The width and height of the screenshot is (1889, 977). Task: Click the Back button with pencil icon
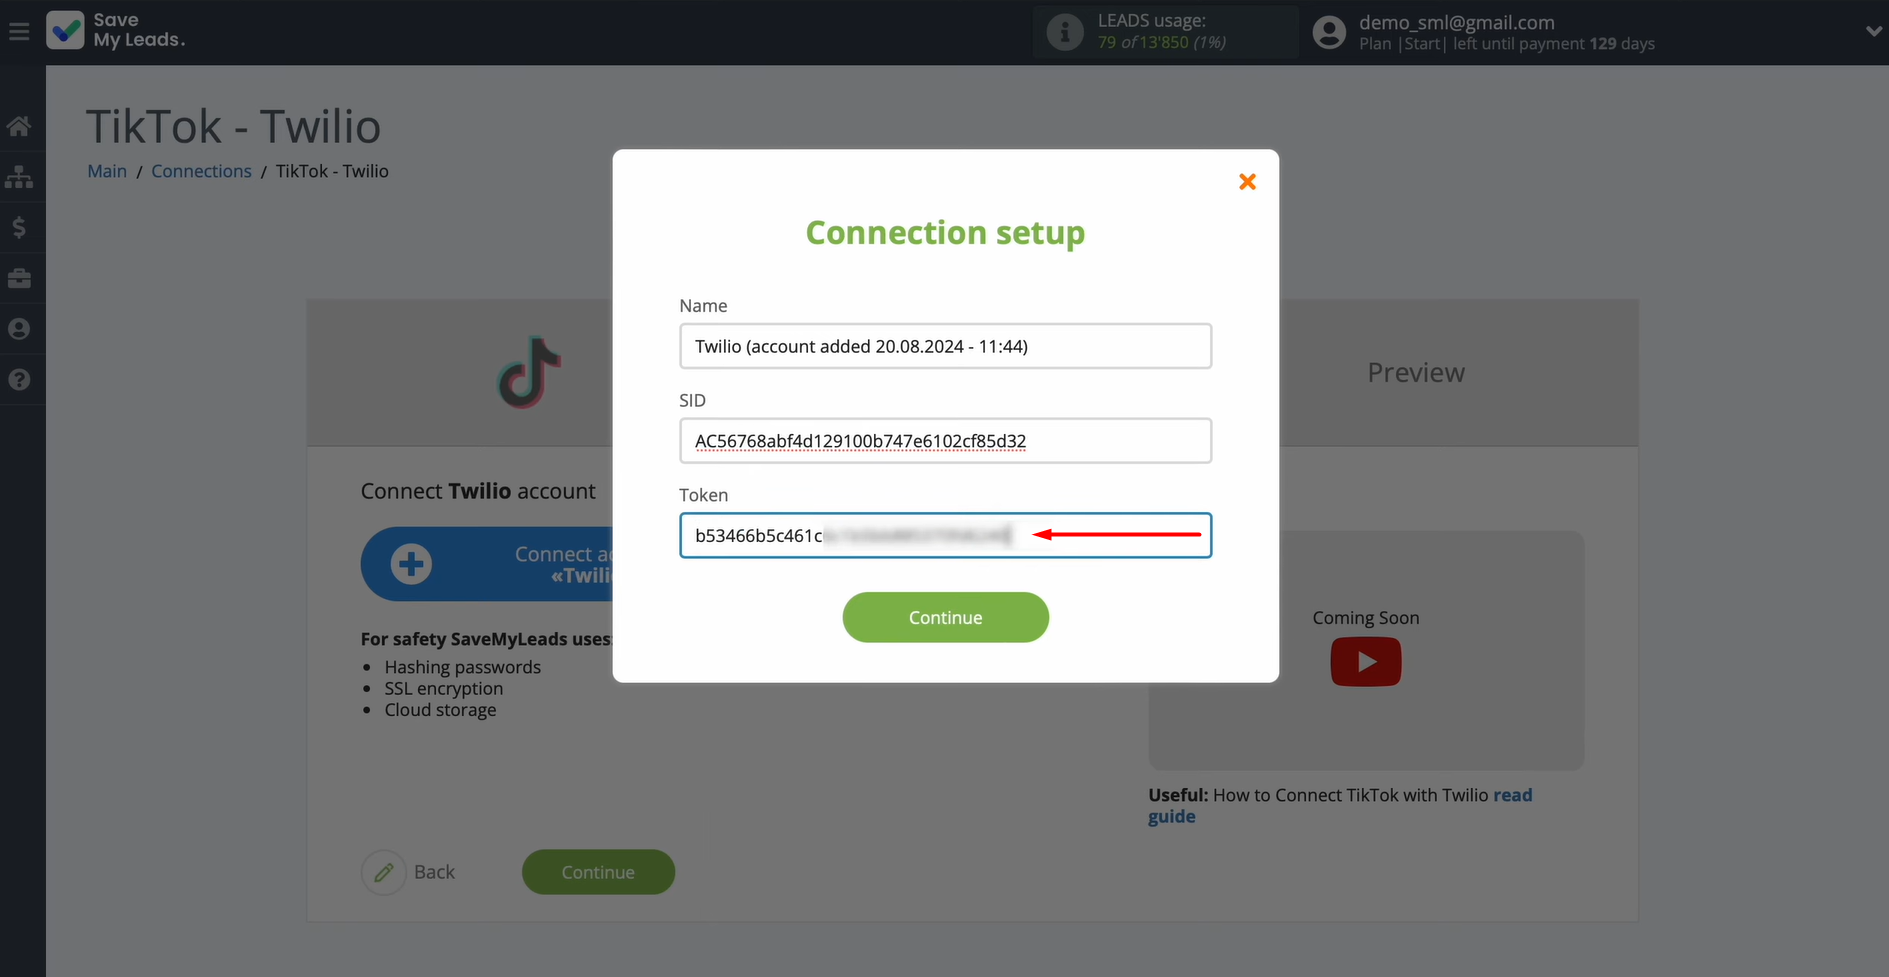(408, 872)
